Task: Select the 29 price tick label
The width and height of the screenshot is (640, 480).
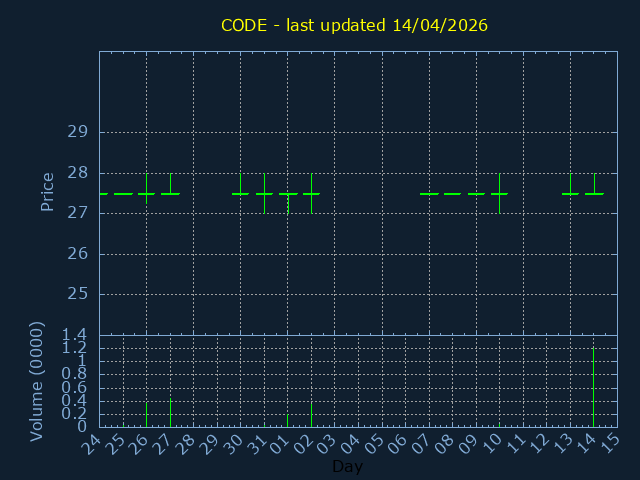Action: [x=77, y=132]
